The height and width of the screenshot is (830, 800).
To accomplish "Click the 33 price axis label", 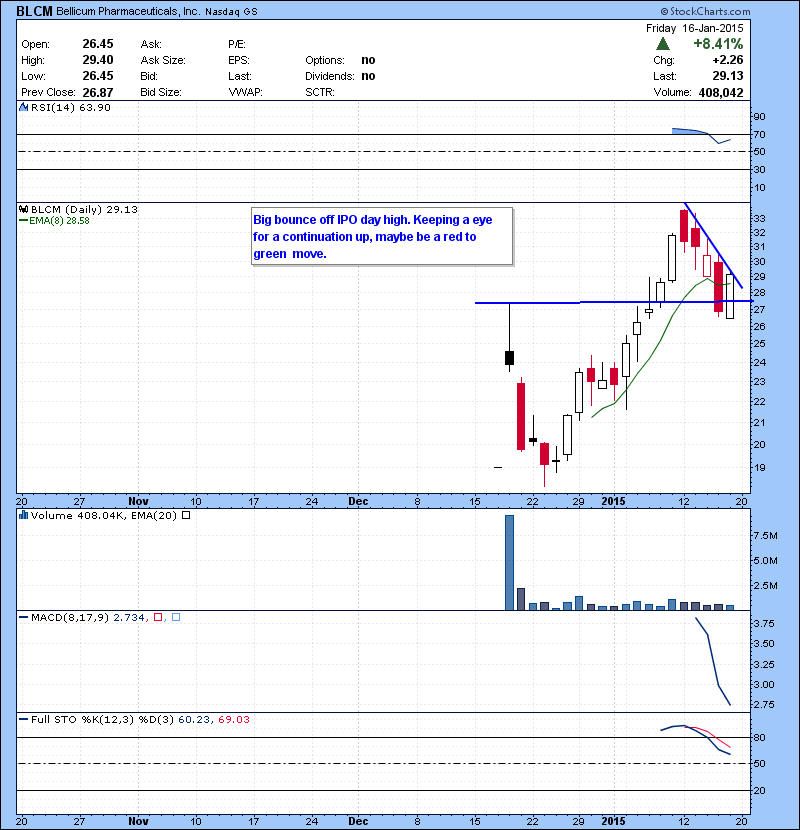I will click(759, 218).
